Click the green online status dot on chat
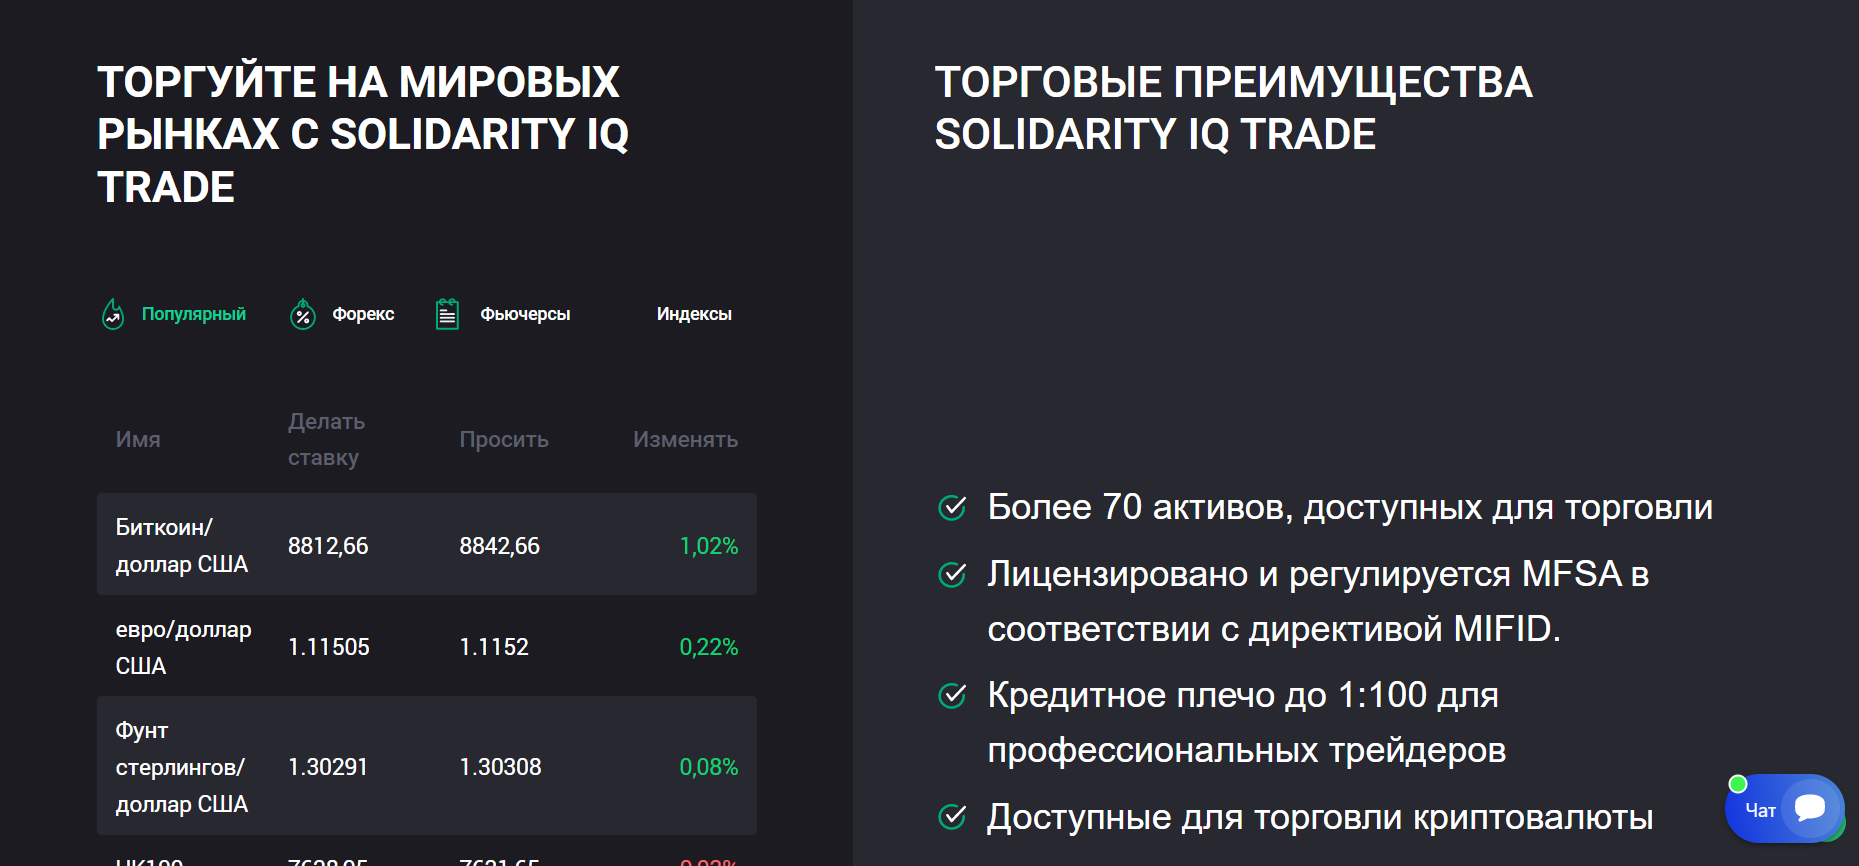The image size is (1859, 866). (1740, 783)
